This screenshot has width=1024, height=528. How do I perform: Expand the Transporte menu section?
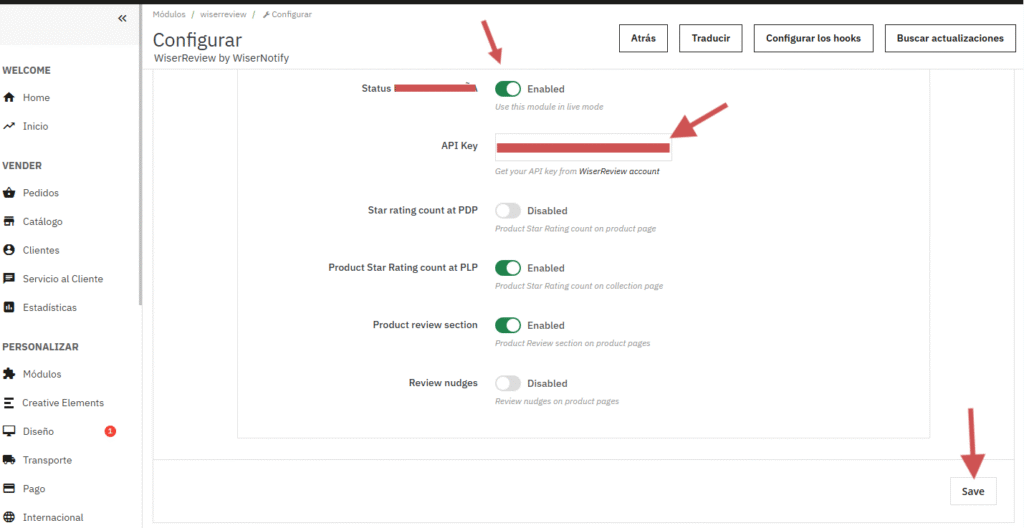coord(46,460)
